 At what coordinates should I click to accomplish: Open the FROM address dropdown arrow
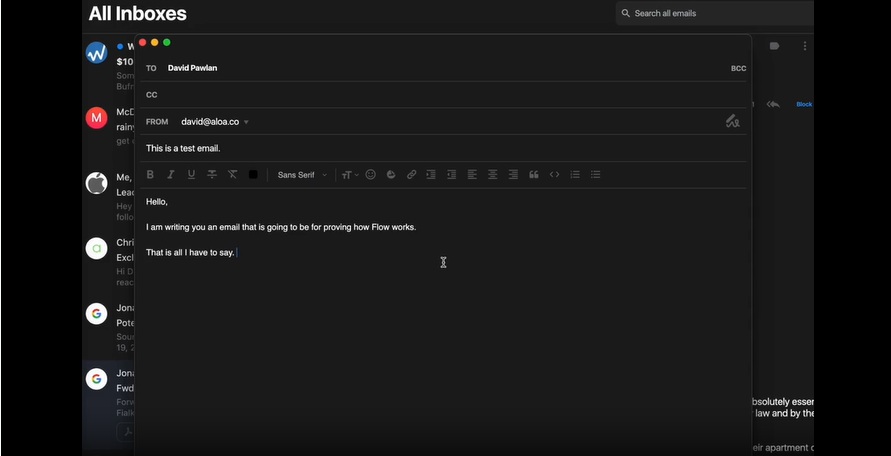246,122
